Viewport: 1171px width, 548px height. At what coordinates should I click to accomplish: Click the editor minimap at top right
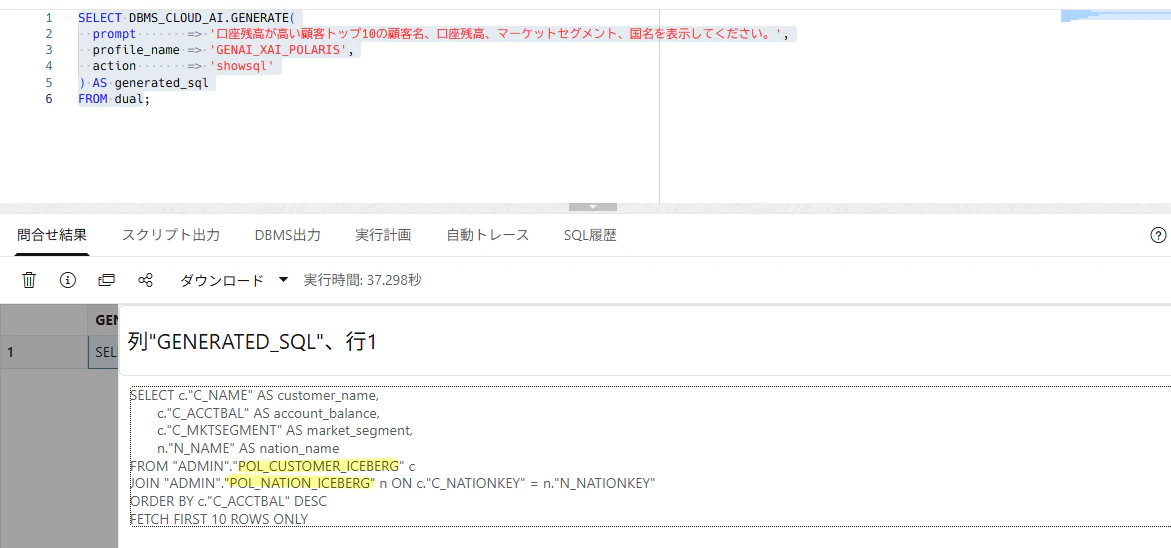point(1116,16)
